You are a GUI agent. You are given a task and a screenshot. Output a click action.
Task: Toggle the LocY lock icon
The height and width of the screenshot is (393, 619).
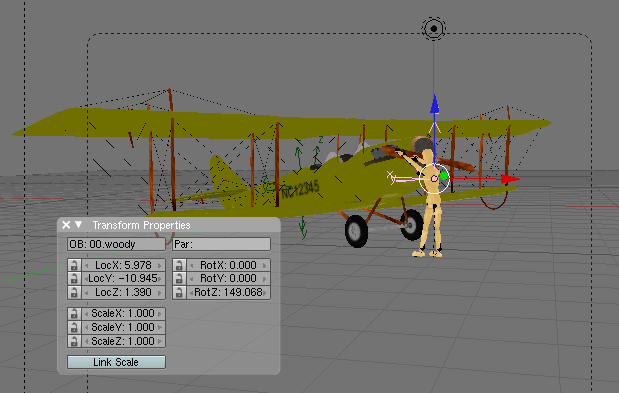tap(74, 279)
